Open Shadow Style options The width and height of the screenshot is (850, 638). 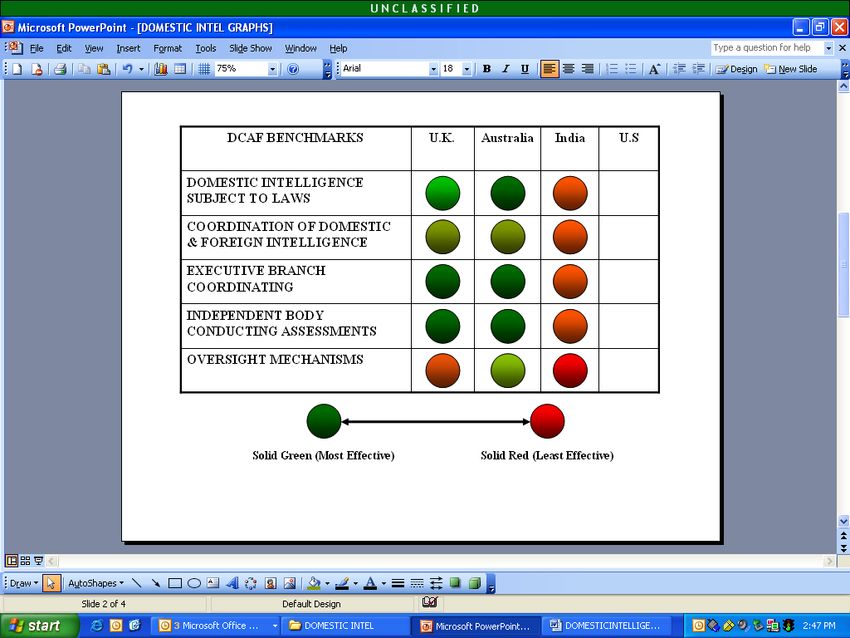click(x=455, y=583)
